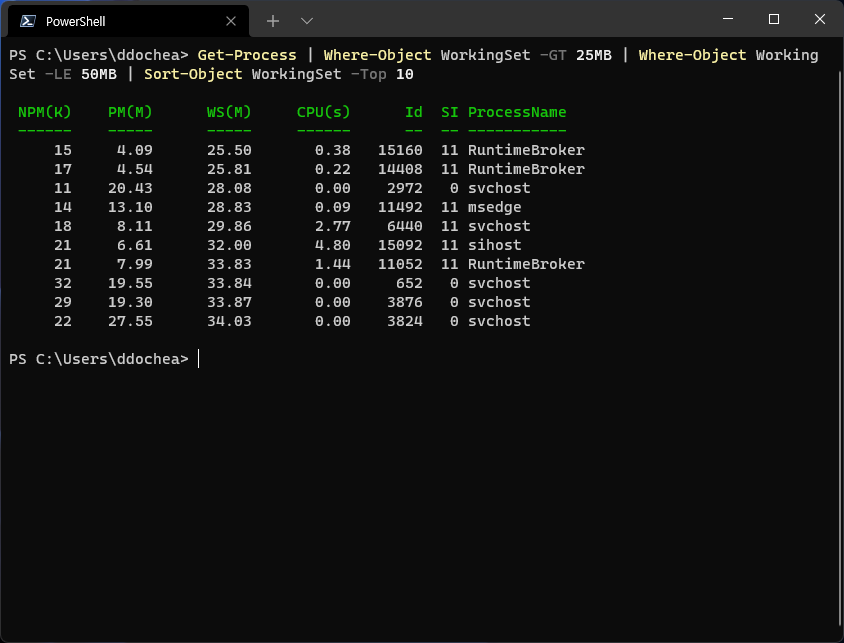
Task: Click Sort-Object in the command
Action: pos(193,74)
